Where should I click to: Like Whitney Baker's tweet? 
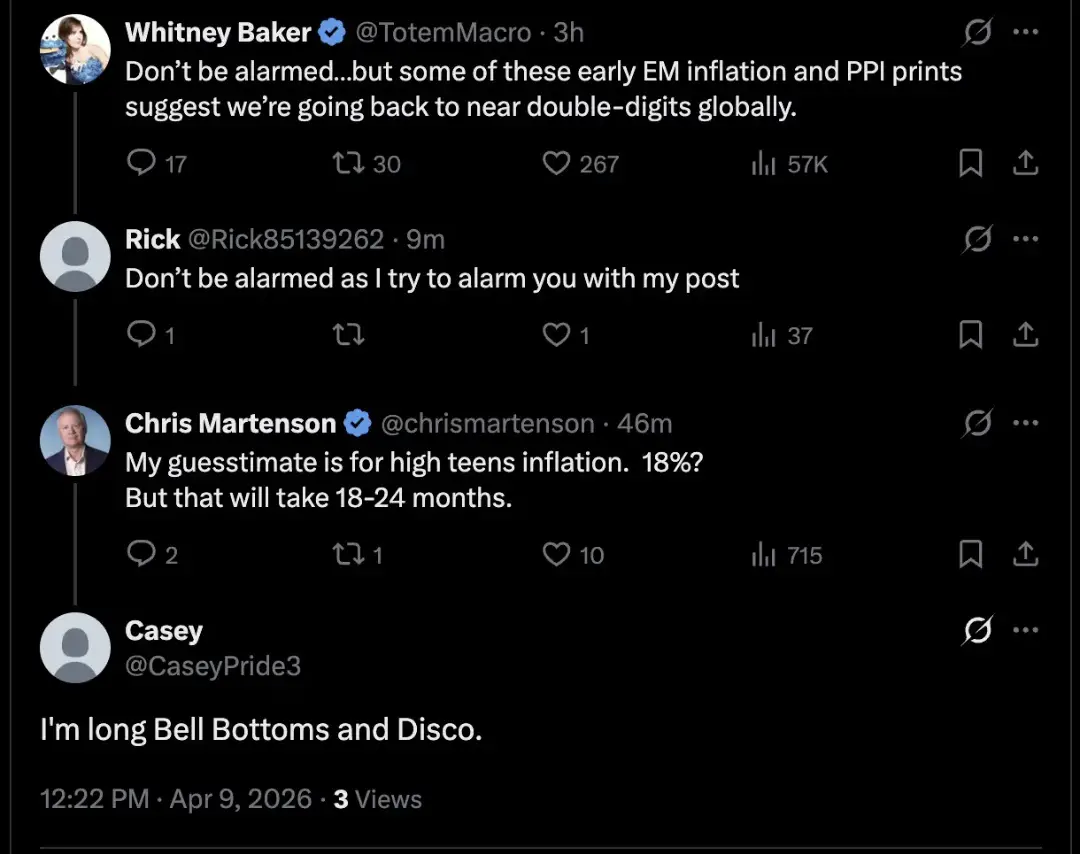click(556, 163)
